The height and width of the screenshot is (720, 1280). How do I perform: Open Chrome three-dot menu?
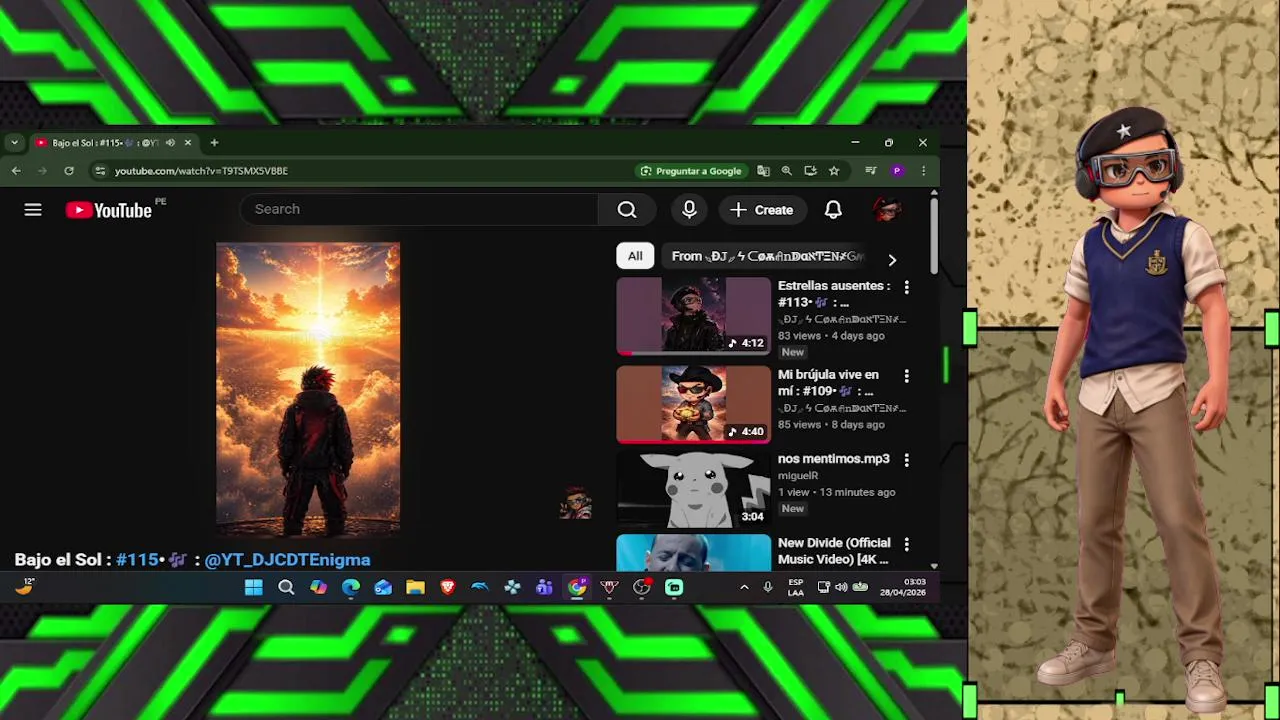923,171
